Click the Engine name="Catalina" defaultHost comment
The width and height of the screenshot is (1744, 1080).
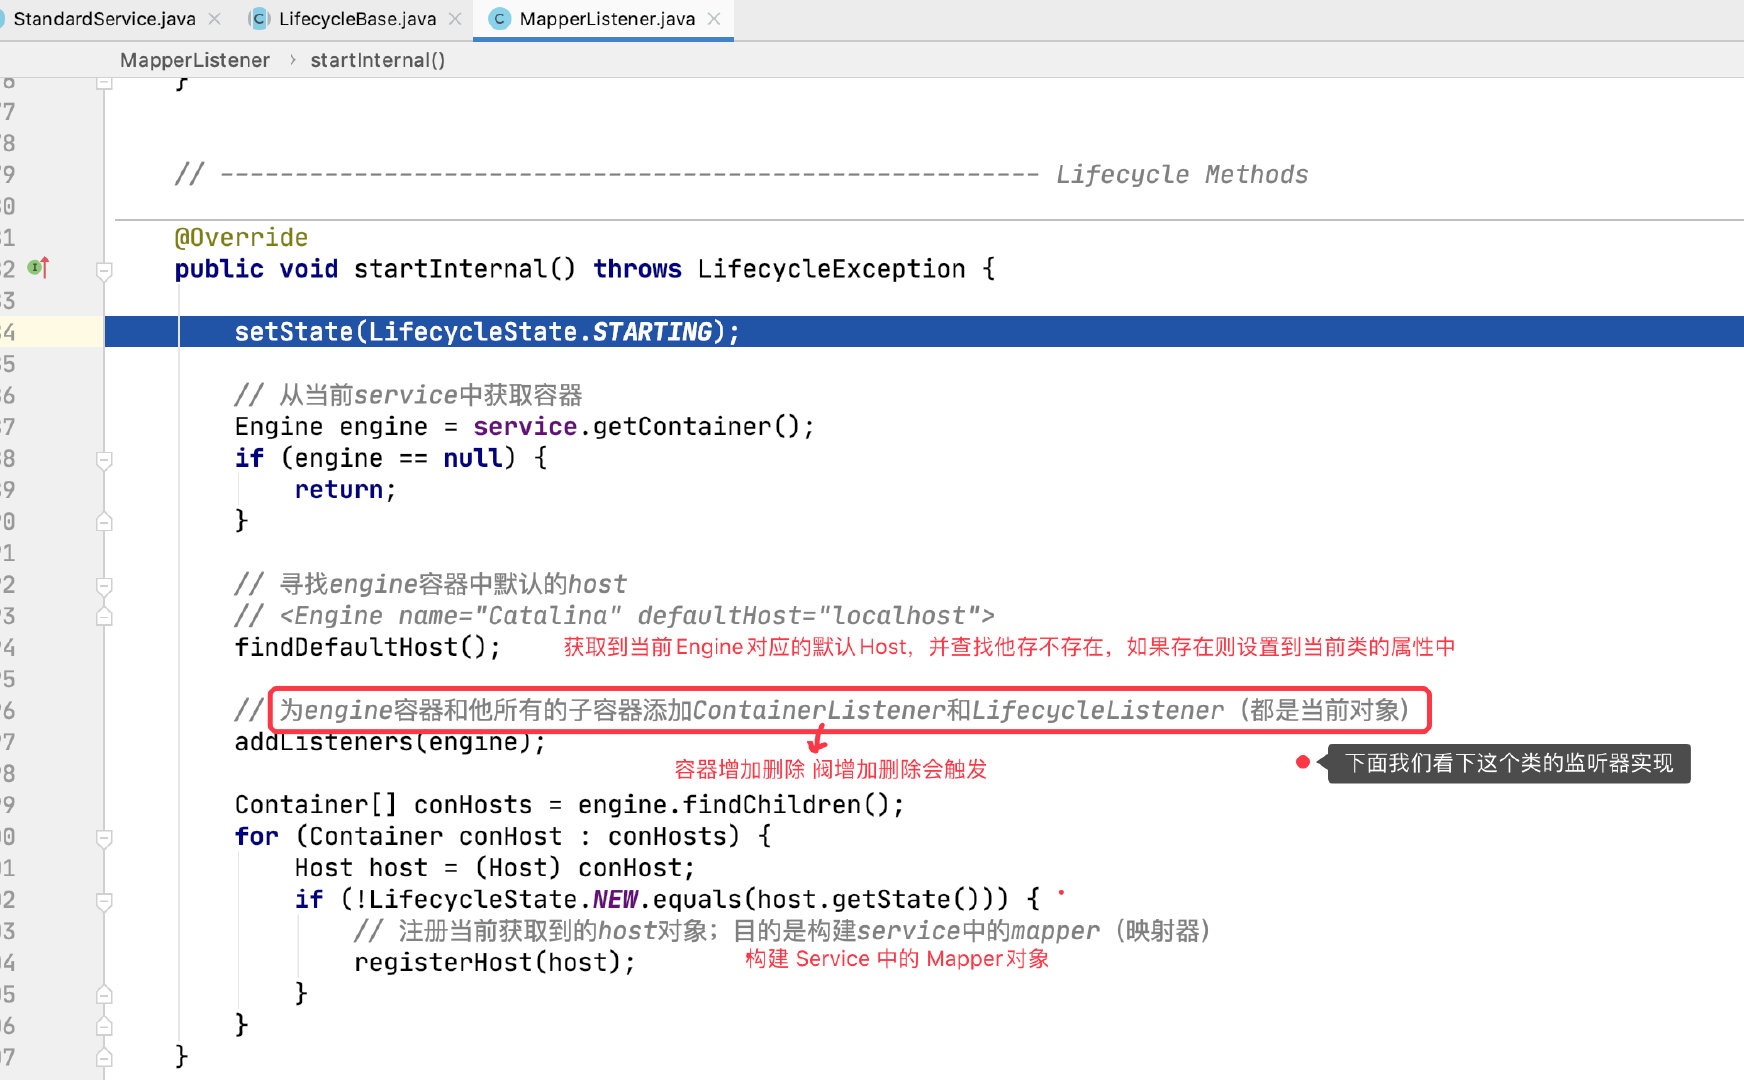pos(614,615)
